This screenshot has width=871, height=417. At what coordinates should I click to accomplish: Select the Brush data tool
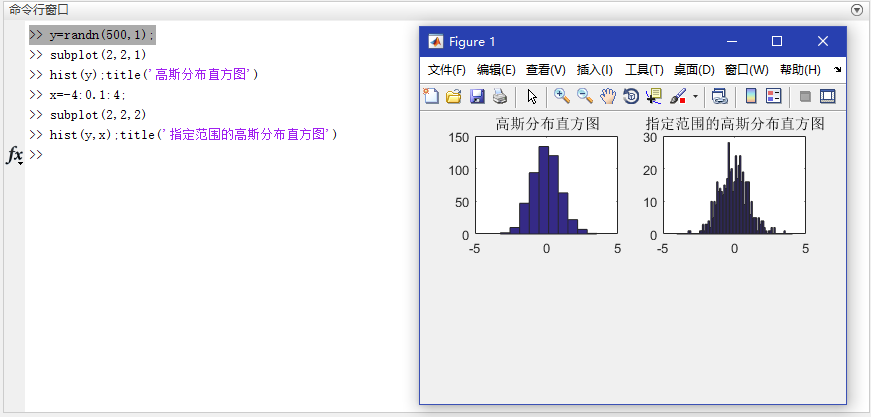pyautogui.click(x=678, y=97)
